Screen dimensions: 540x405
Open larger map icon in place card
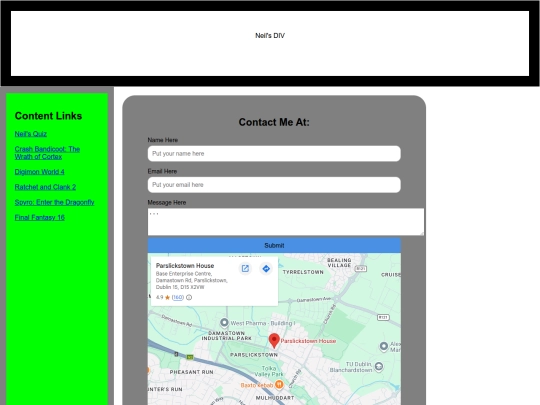[245, 269]
